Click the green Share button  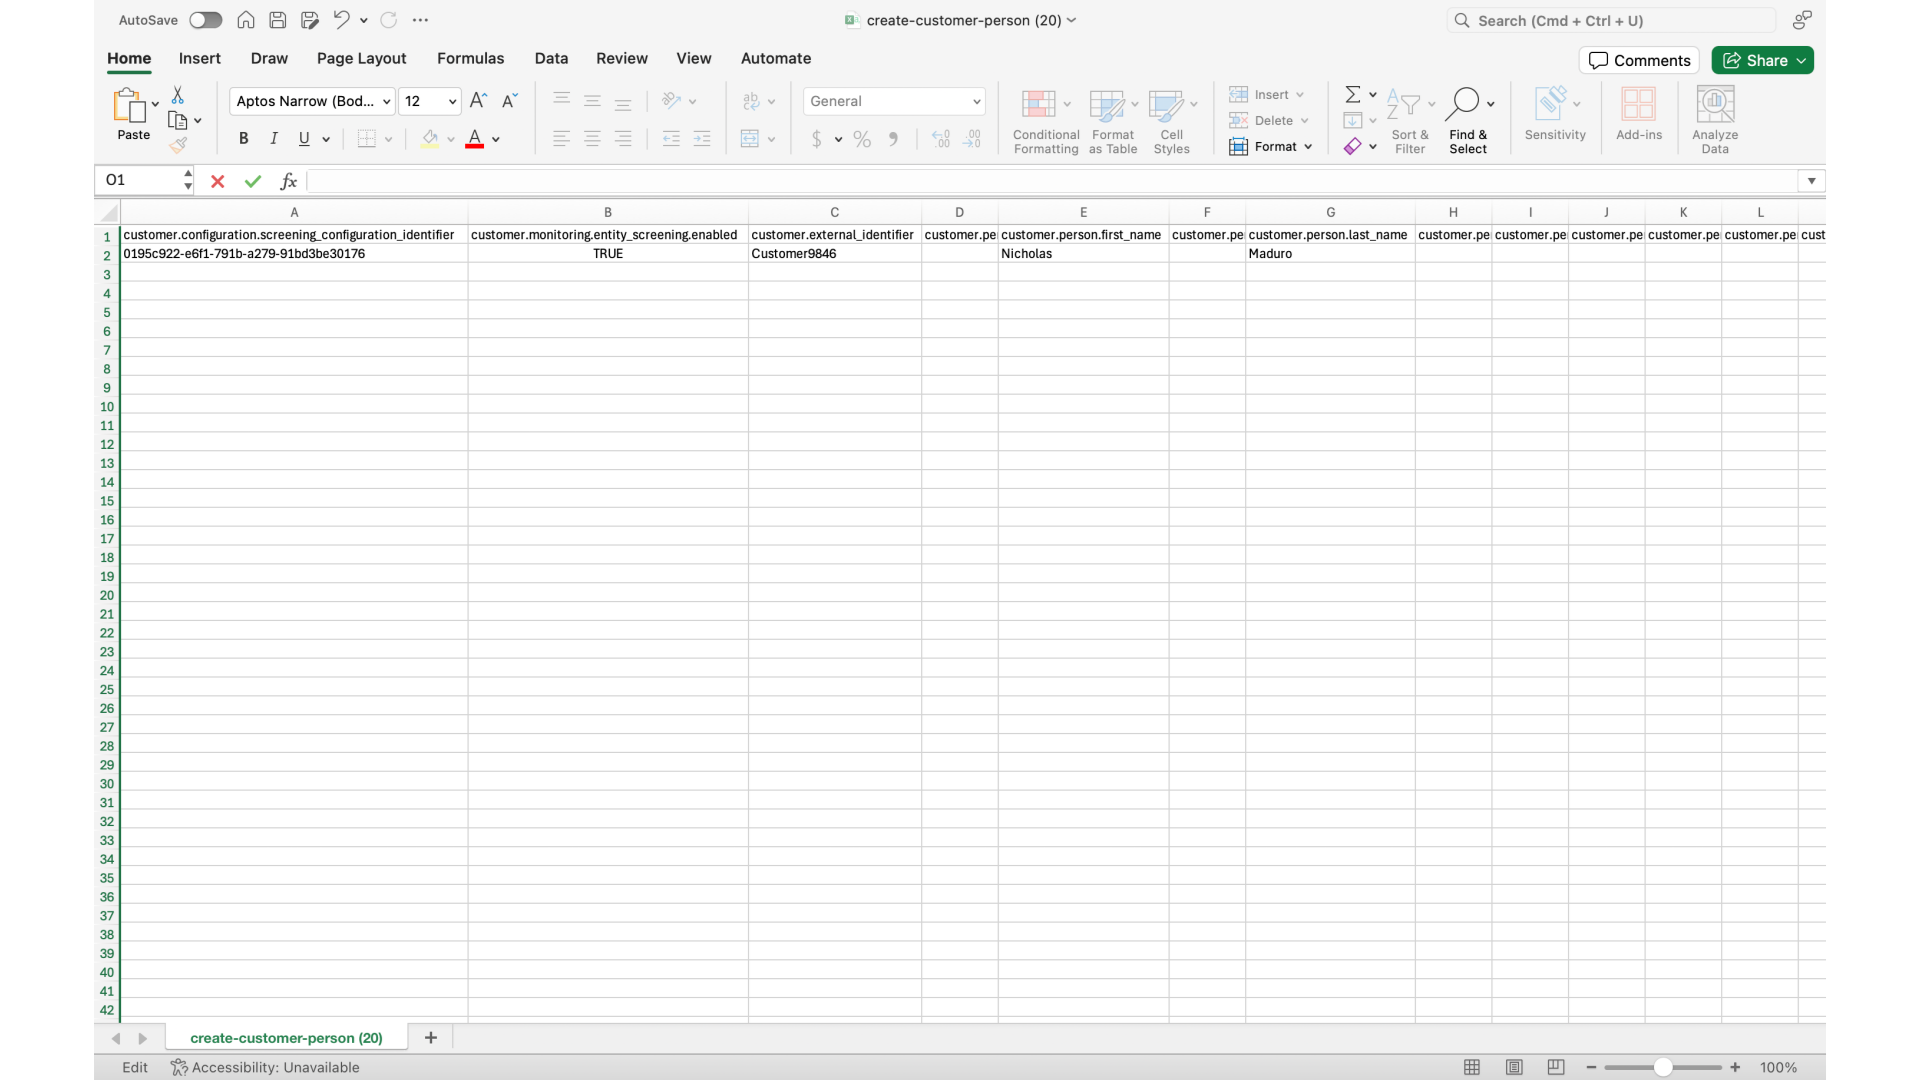coord(1761,60)
